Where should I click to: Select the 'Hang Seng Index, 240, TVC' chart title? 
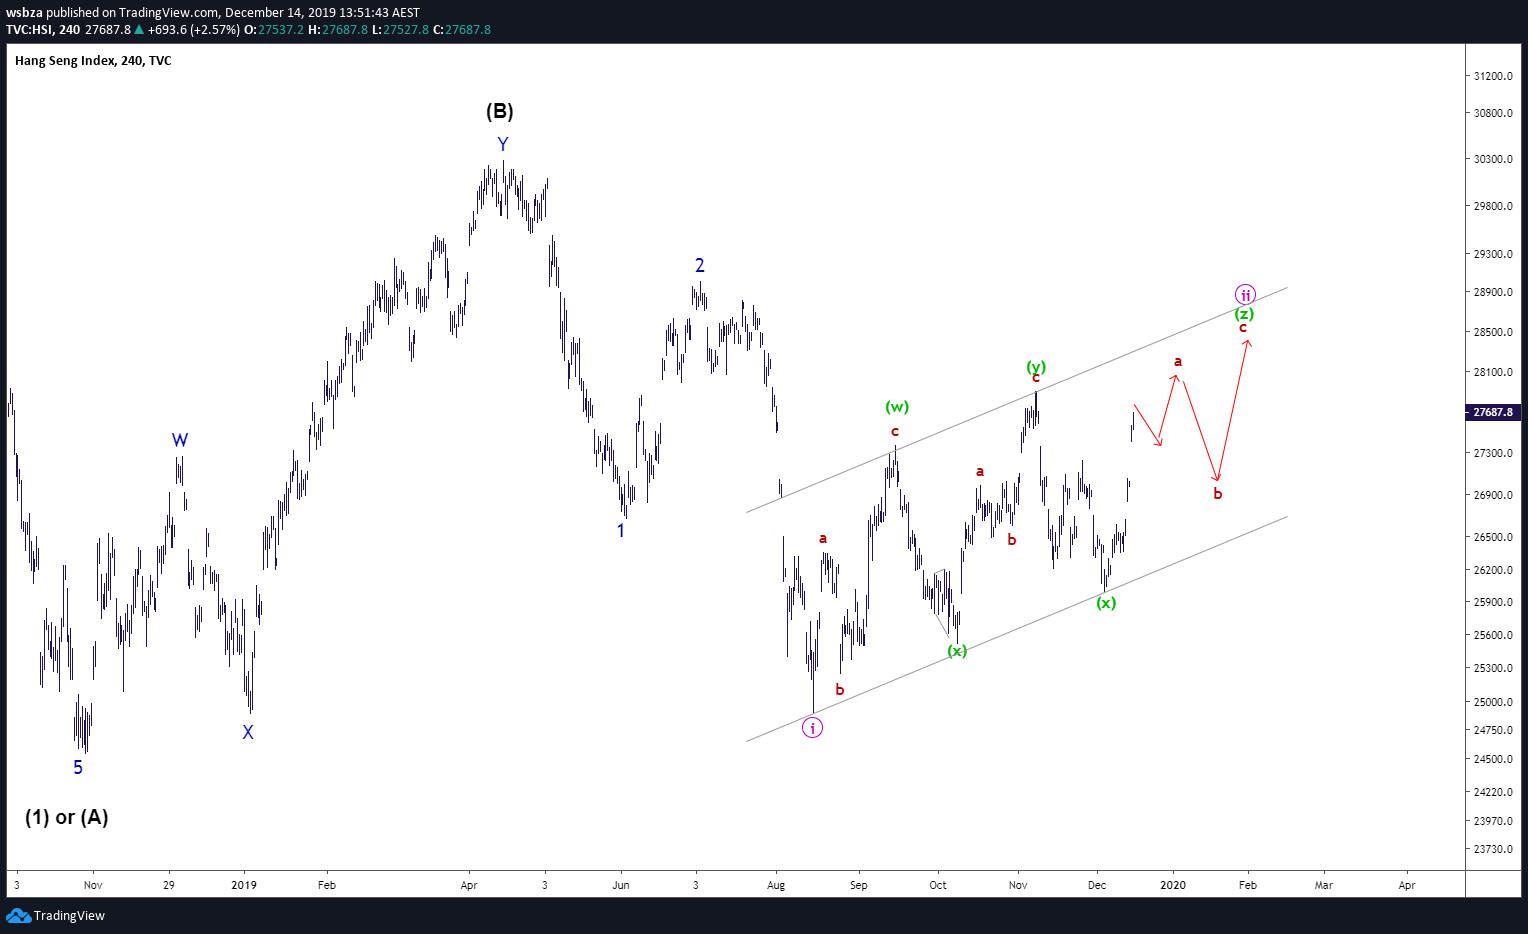point(93,61)
